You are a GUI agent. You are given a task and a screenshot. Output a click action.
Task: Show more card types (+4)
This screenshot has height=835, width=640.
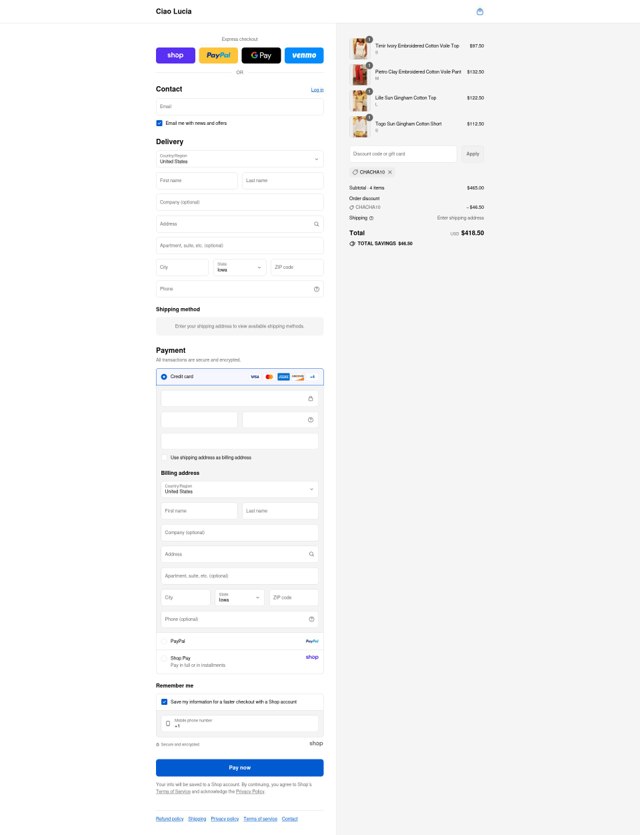point(312,376)
